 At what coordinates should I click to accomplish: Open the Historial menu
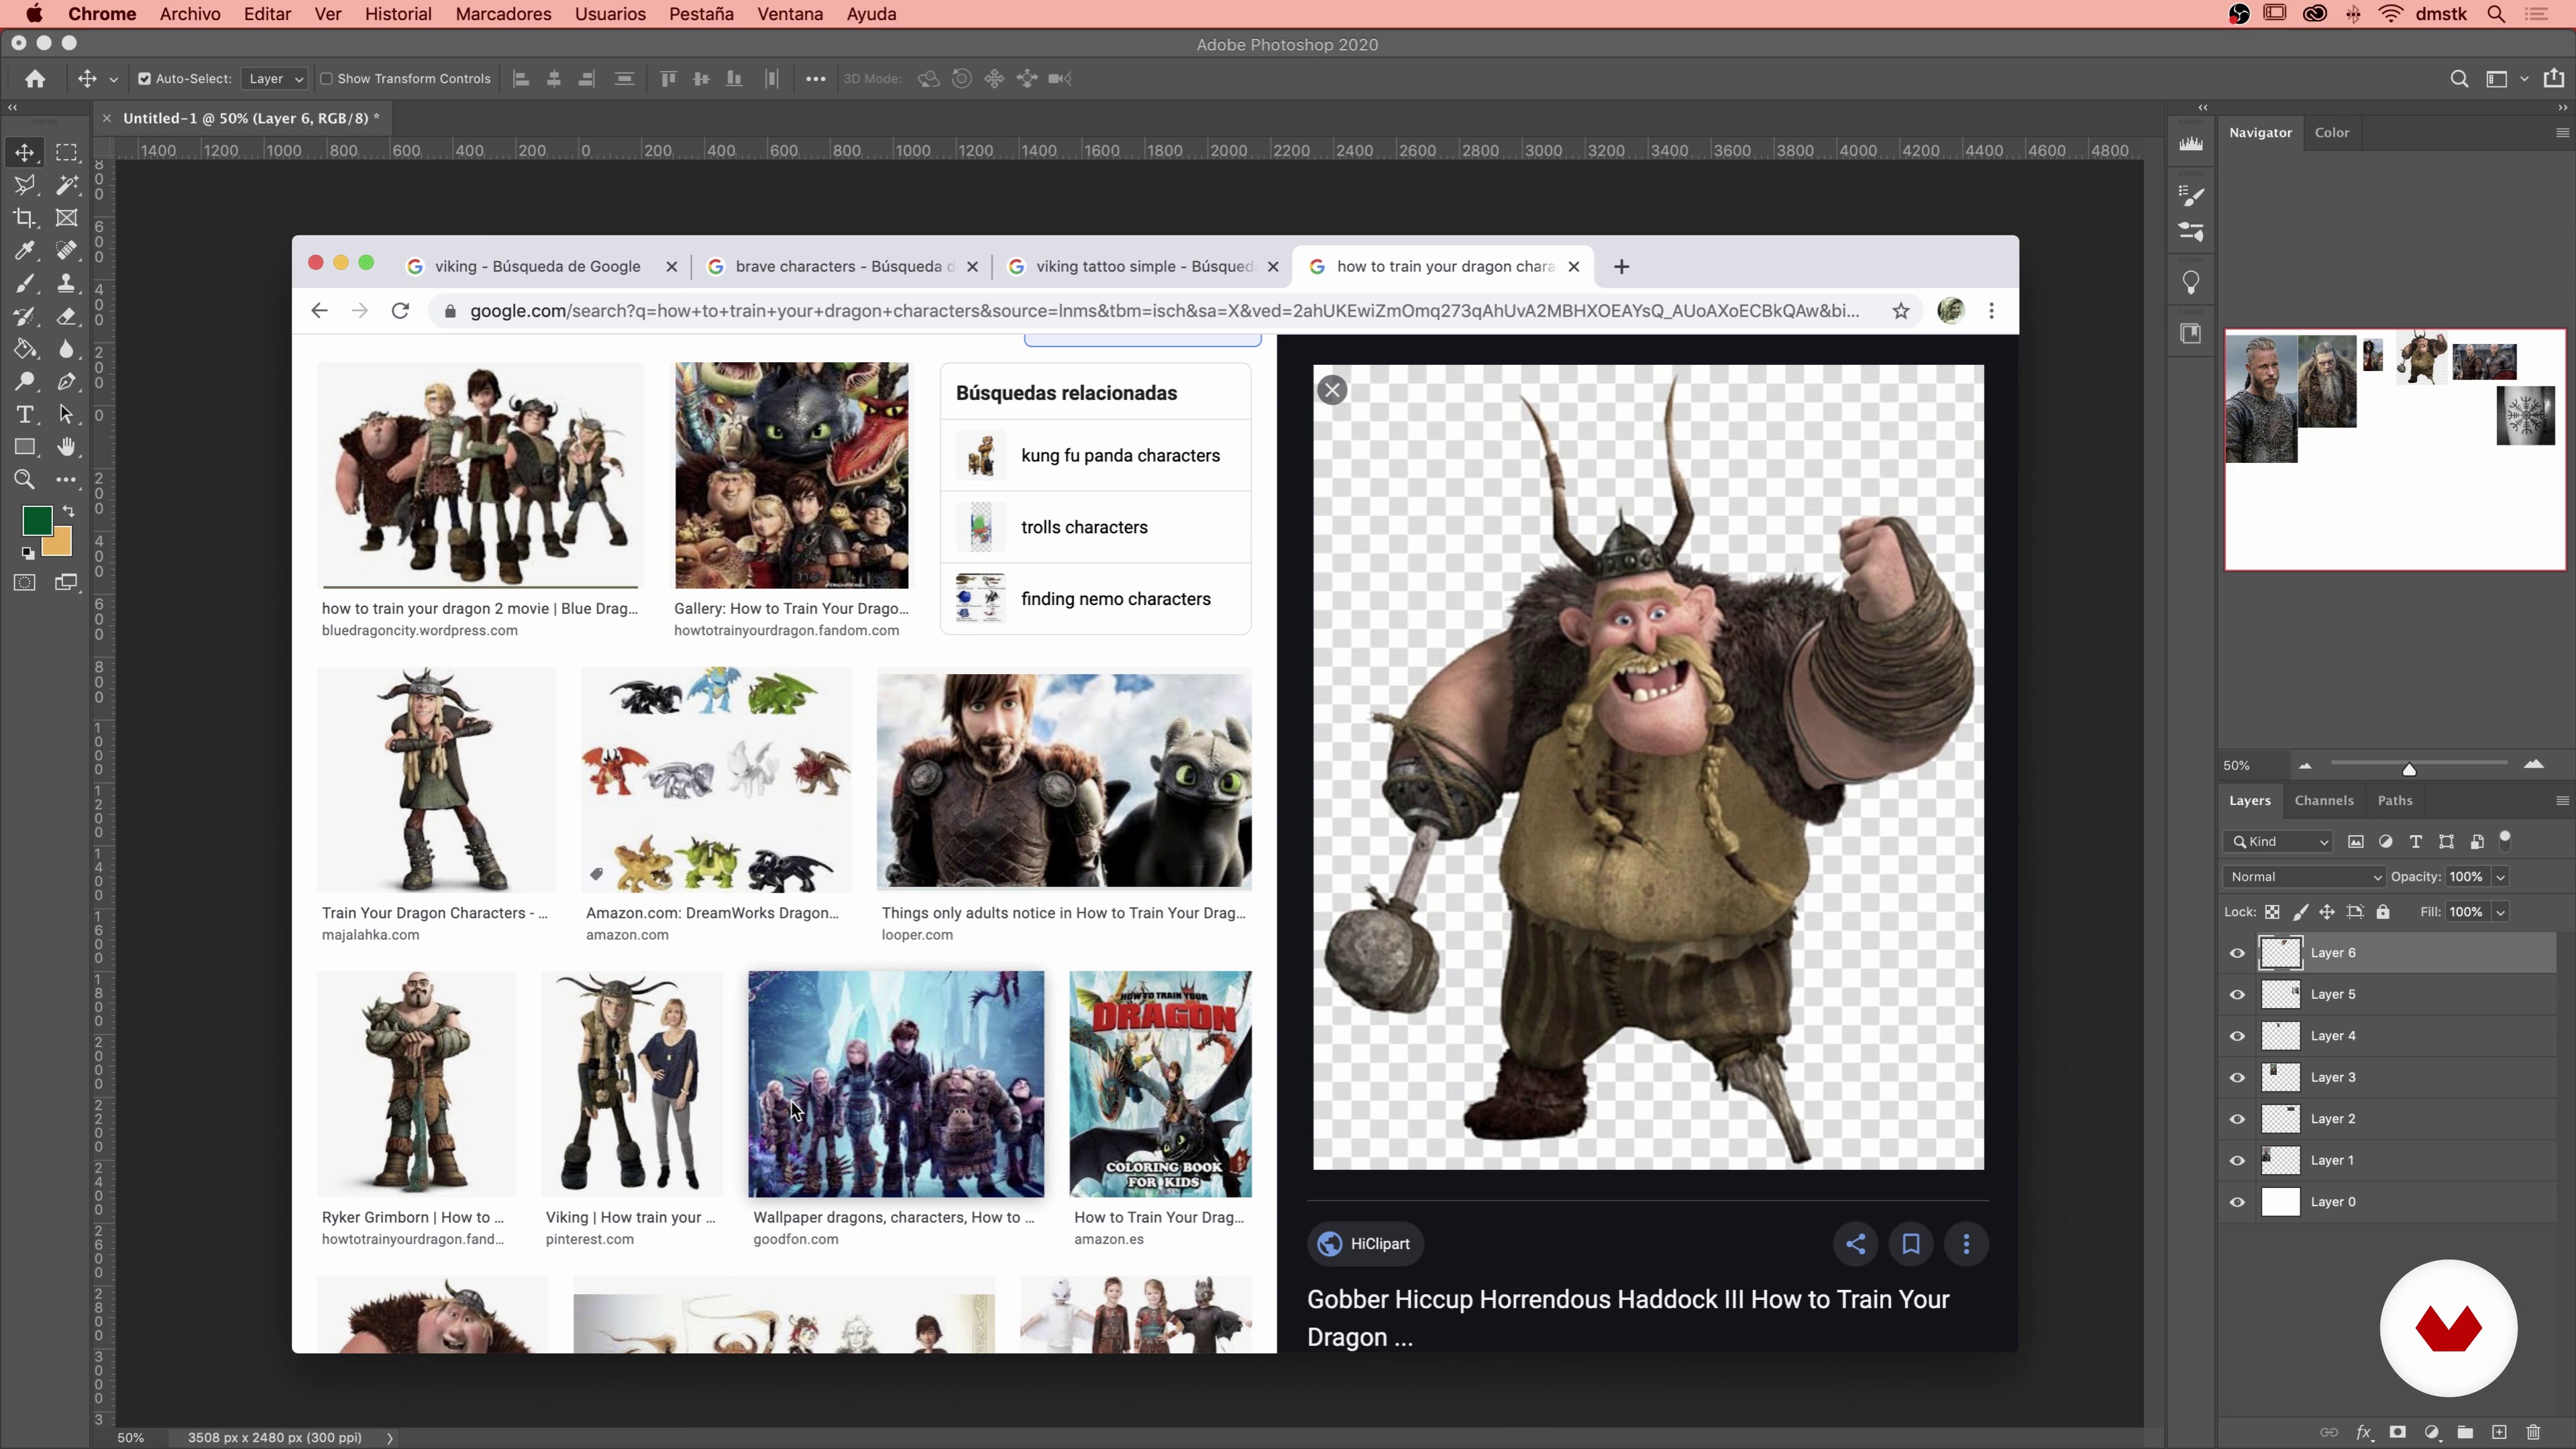(x=398, y=14)
